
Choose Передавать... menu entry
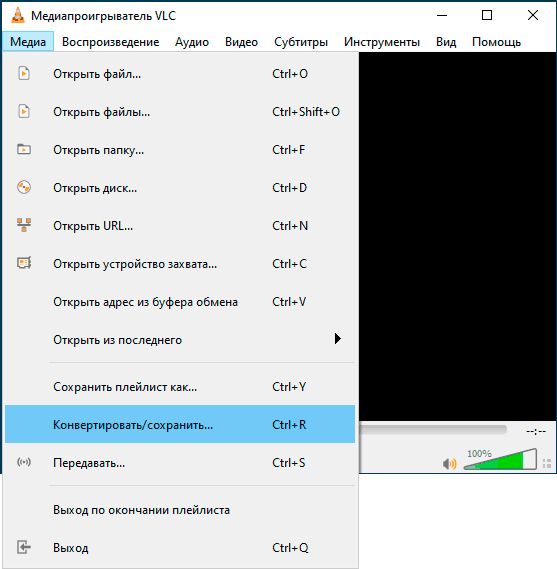[180, 462]
